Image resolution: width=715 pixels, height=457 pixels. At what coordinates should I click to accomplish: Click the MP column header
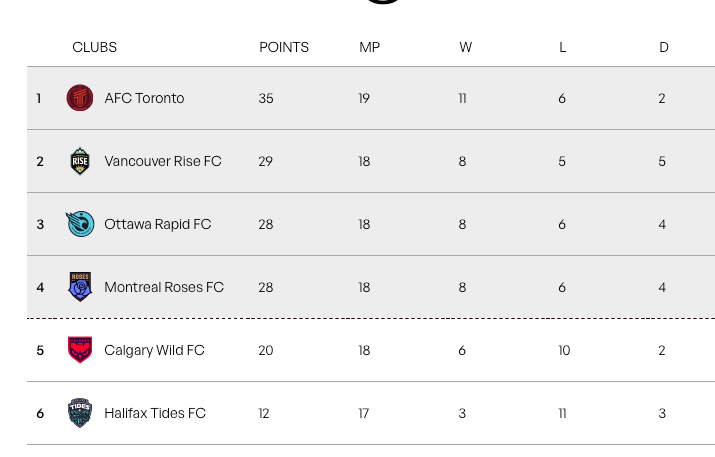[370, 47]
